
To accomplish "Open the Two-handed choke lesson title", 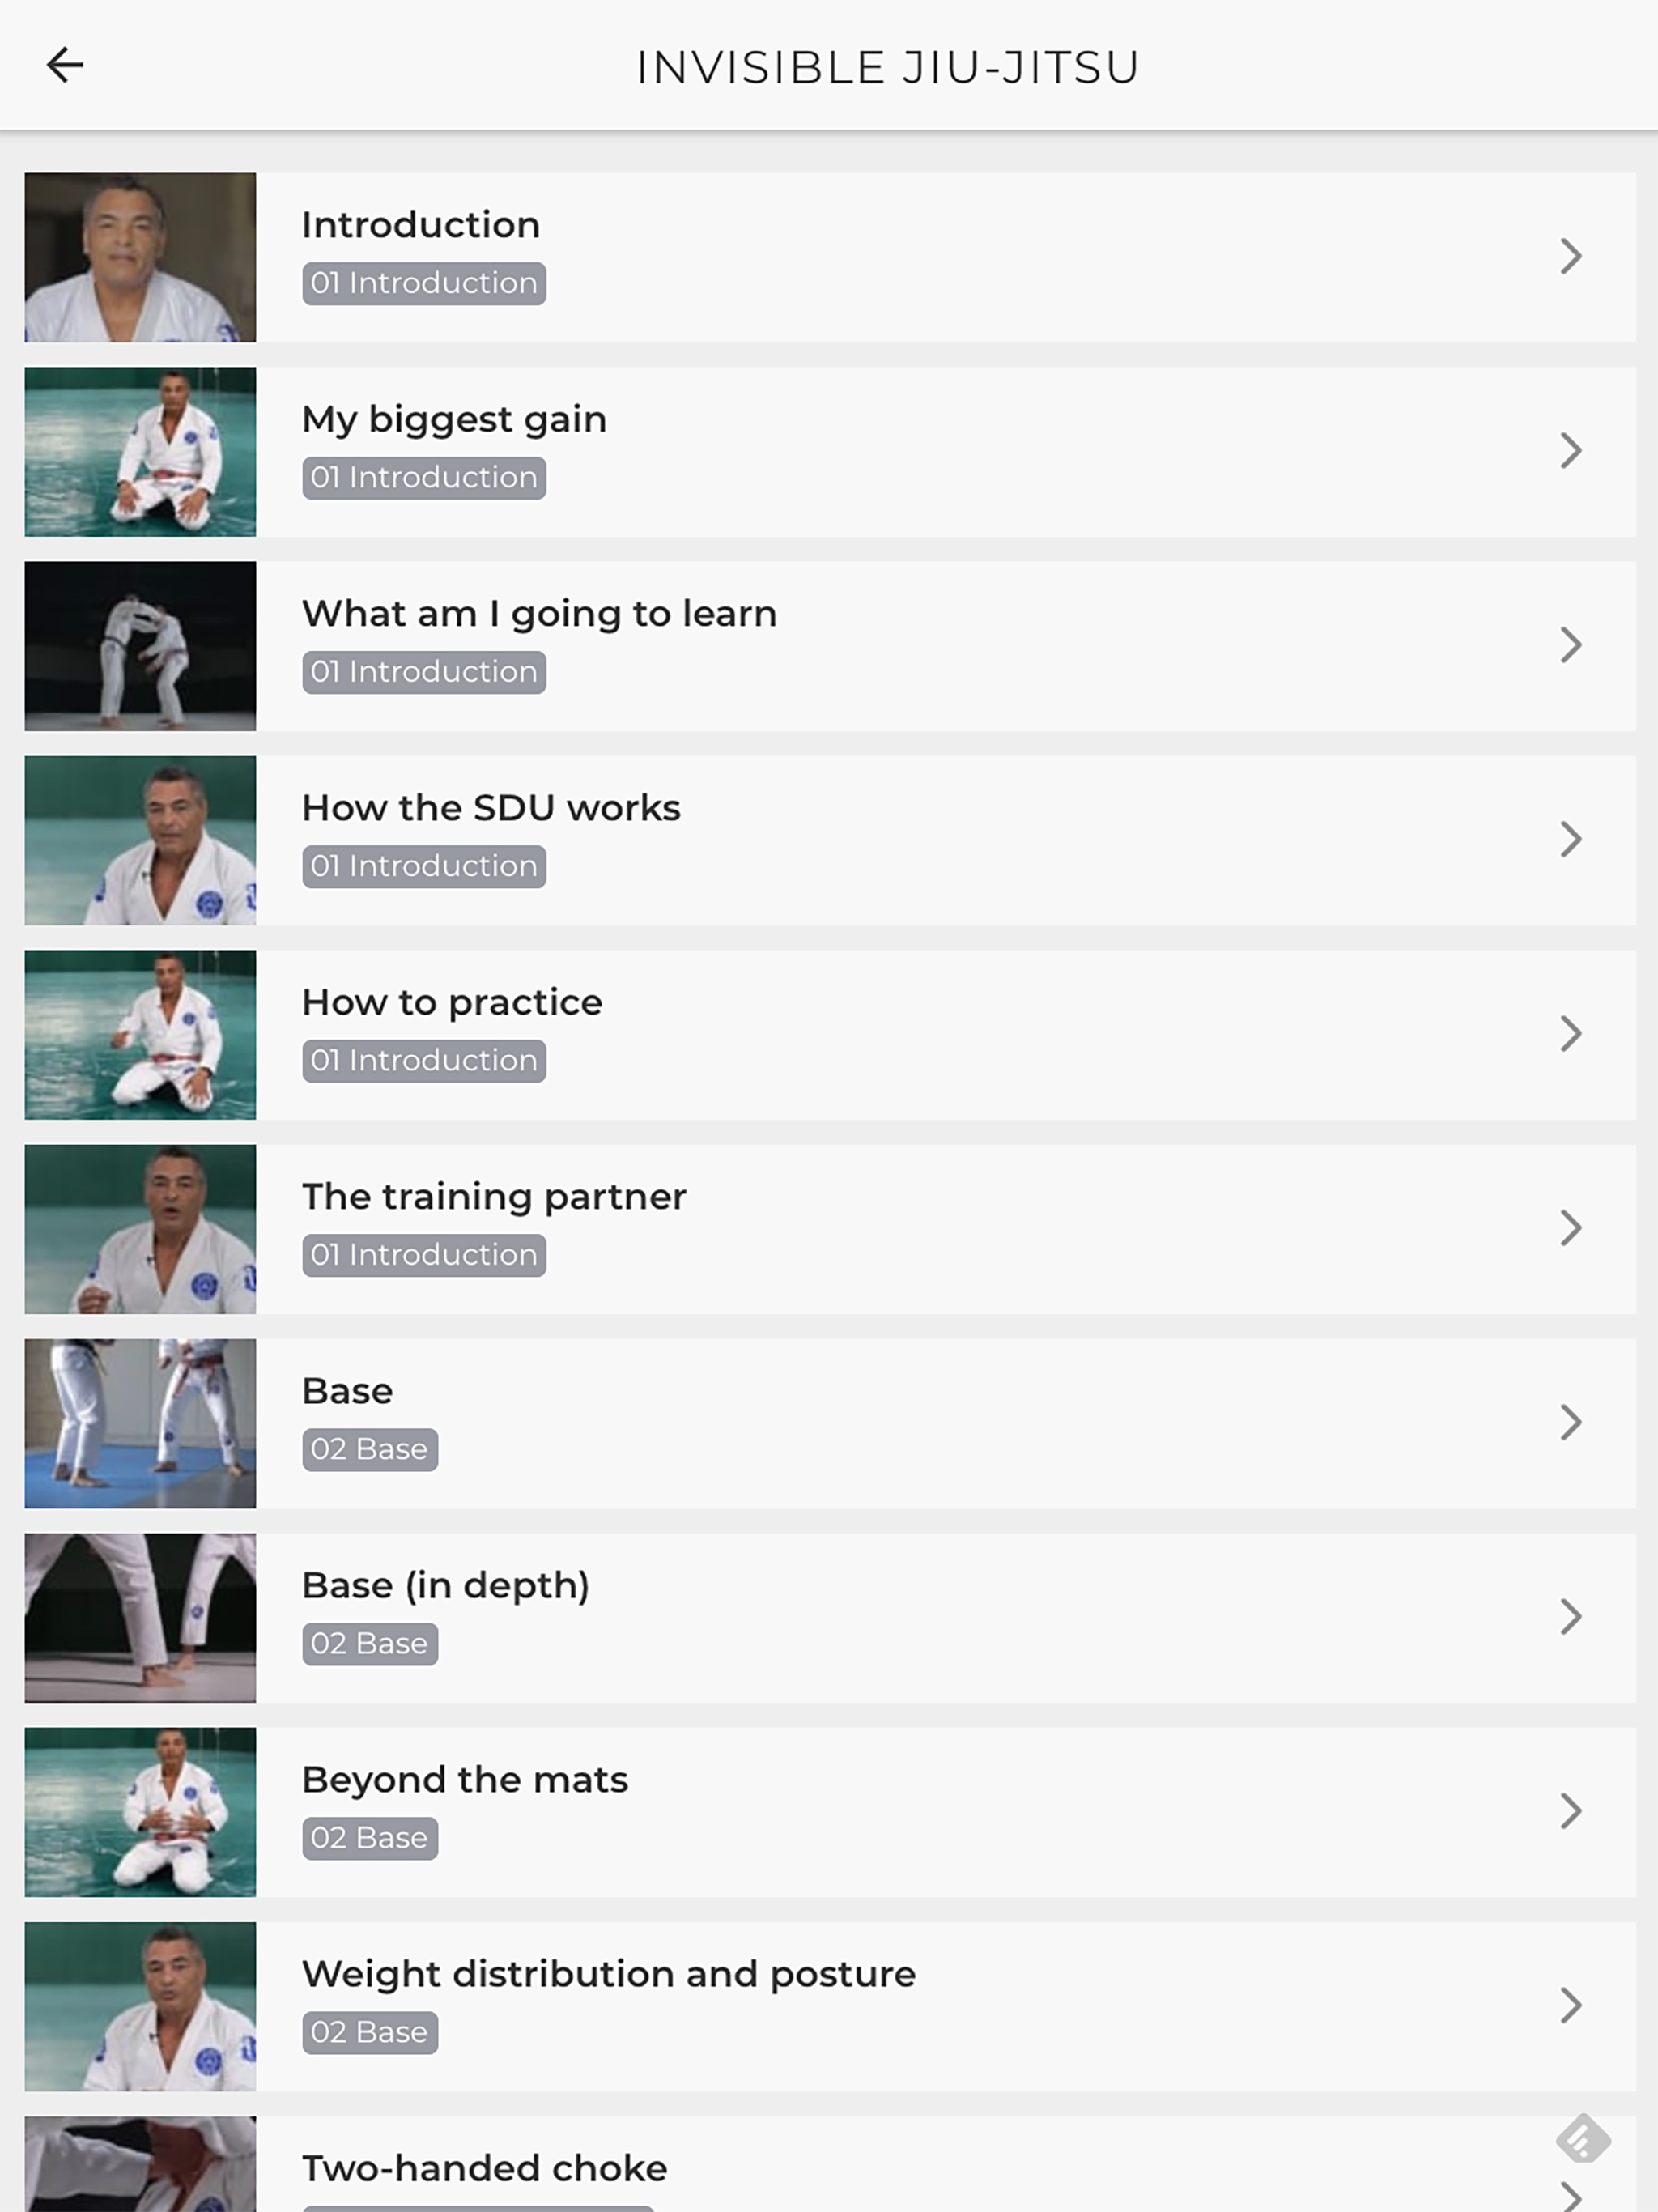I will 484,2168.
